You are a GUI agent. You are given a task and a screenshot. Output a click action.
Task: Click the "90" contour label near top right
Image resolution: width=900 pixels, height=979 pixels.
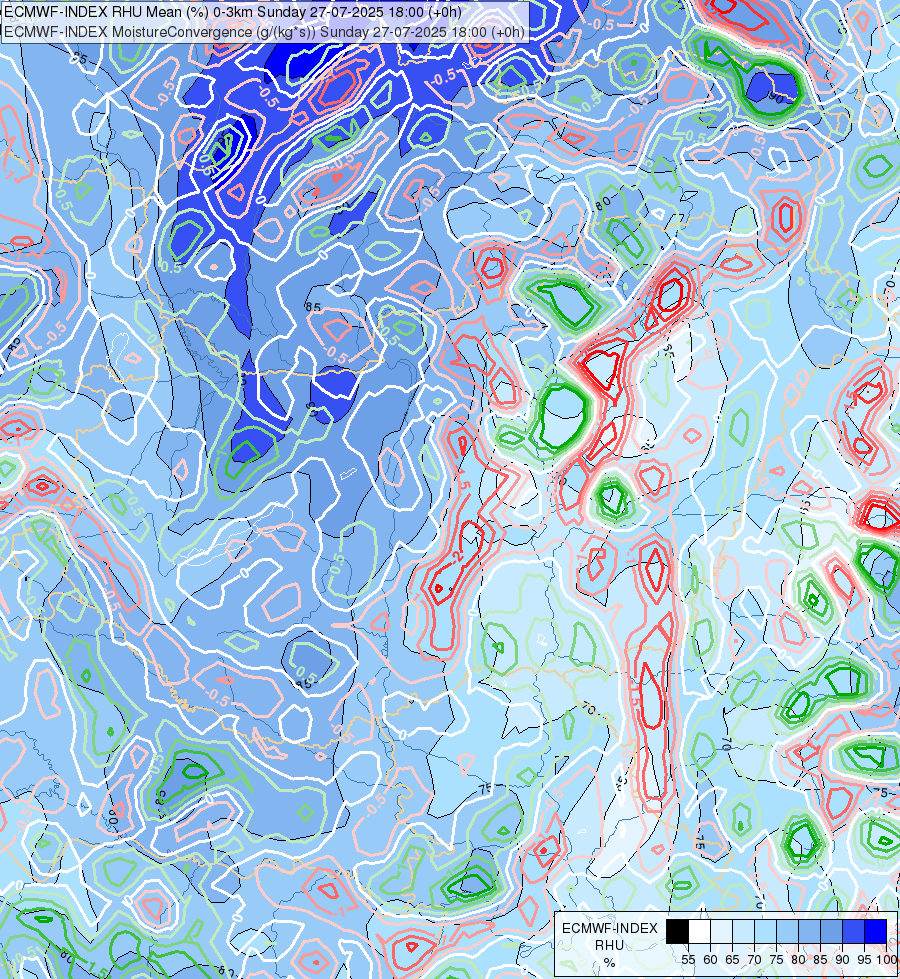pos(776,97)
